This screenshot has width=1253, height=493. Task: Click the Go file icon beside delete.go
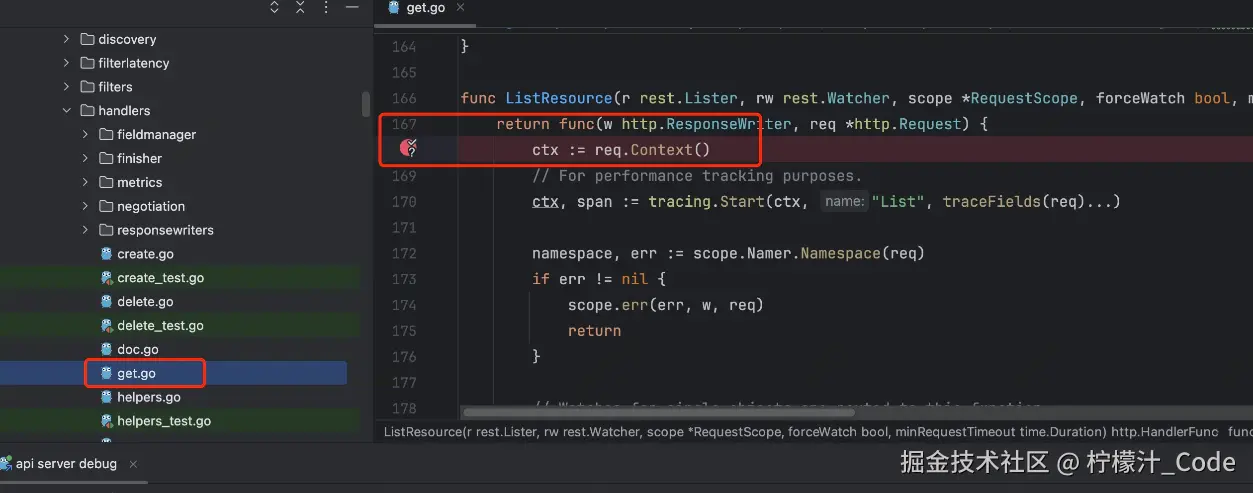coord(106,302)
